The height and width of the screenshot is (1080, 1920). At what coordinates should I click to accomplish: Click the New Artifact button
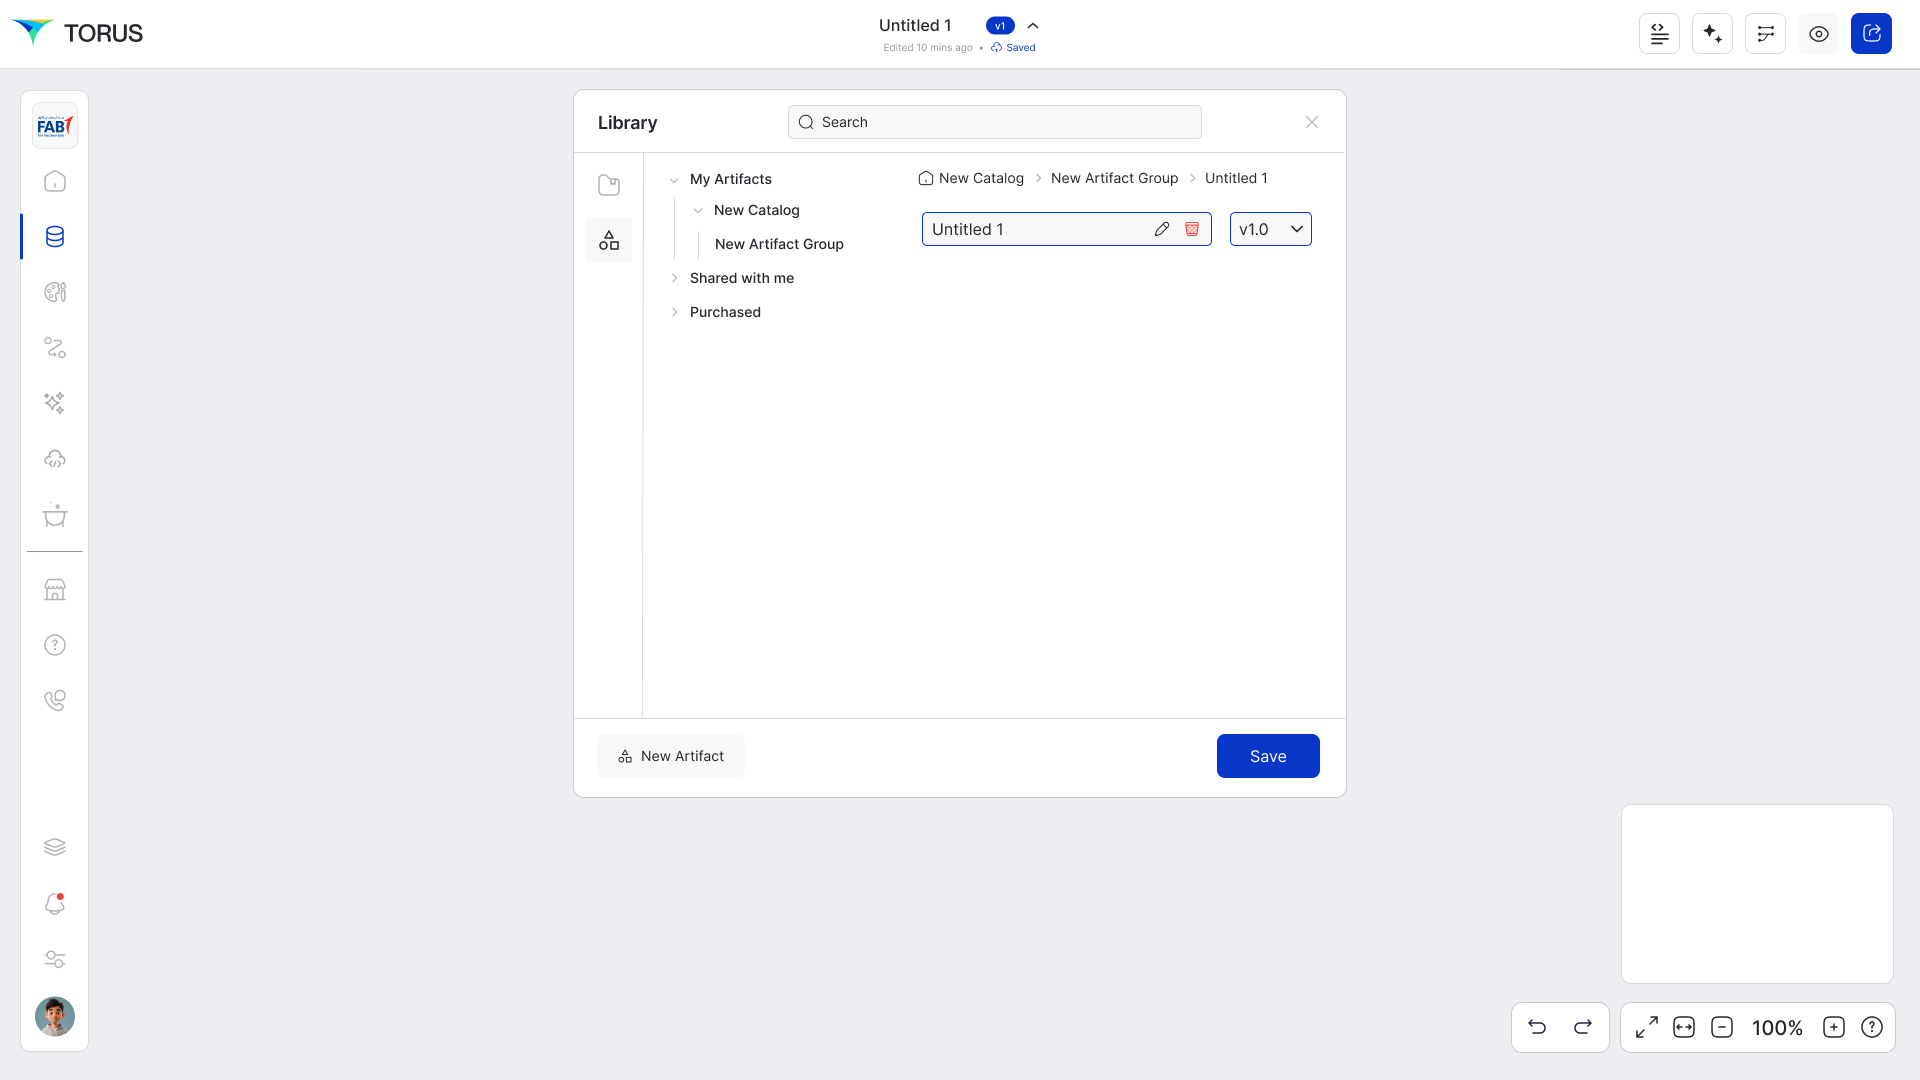coord(671,756)
